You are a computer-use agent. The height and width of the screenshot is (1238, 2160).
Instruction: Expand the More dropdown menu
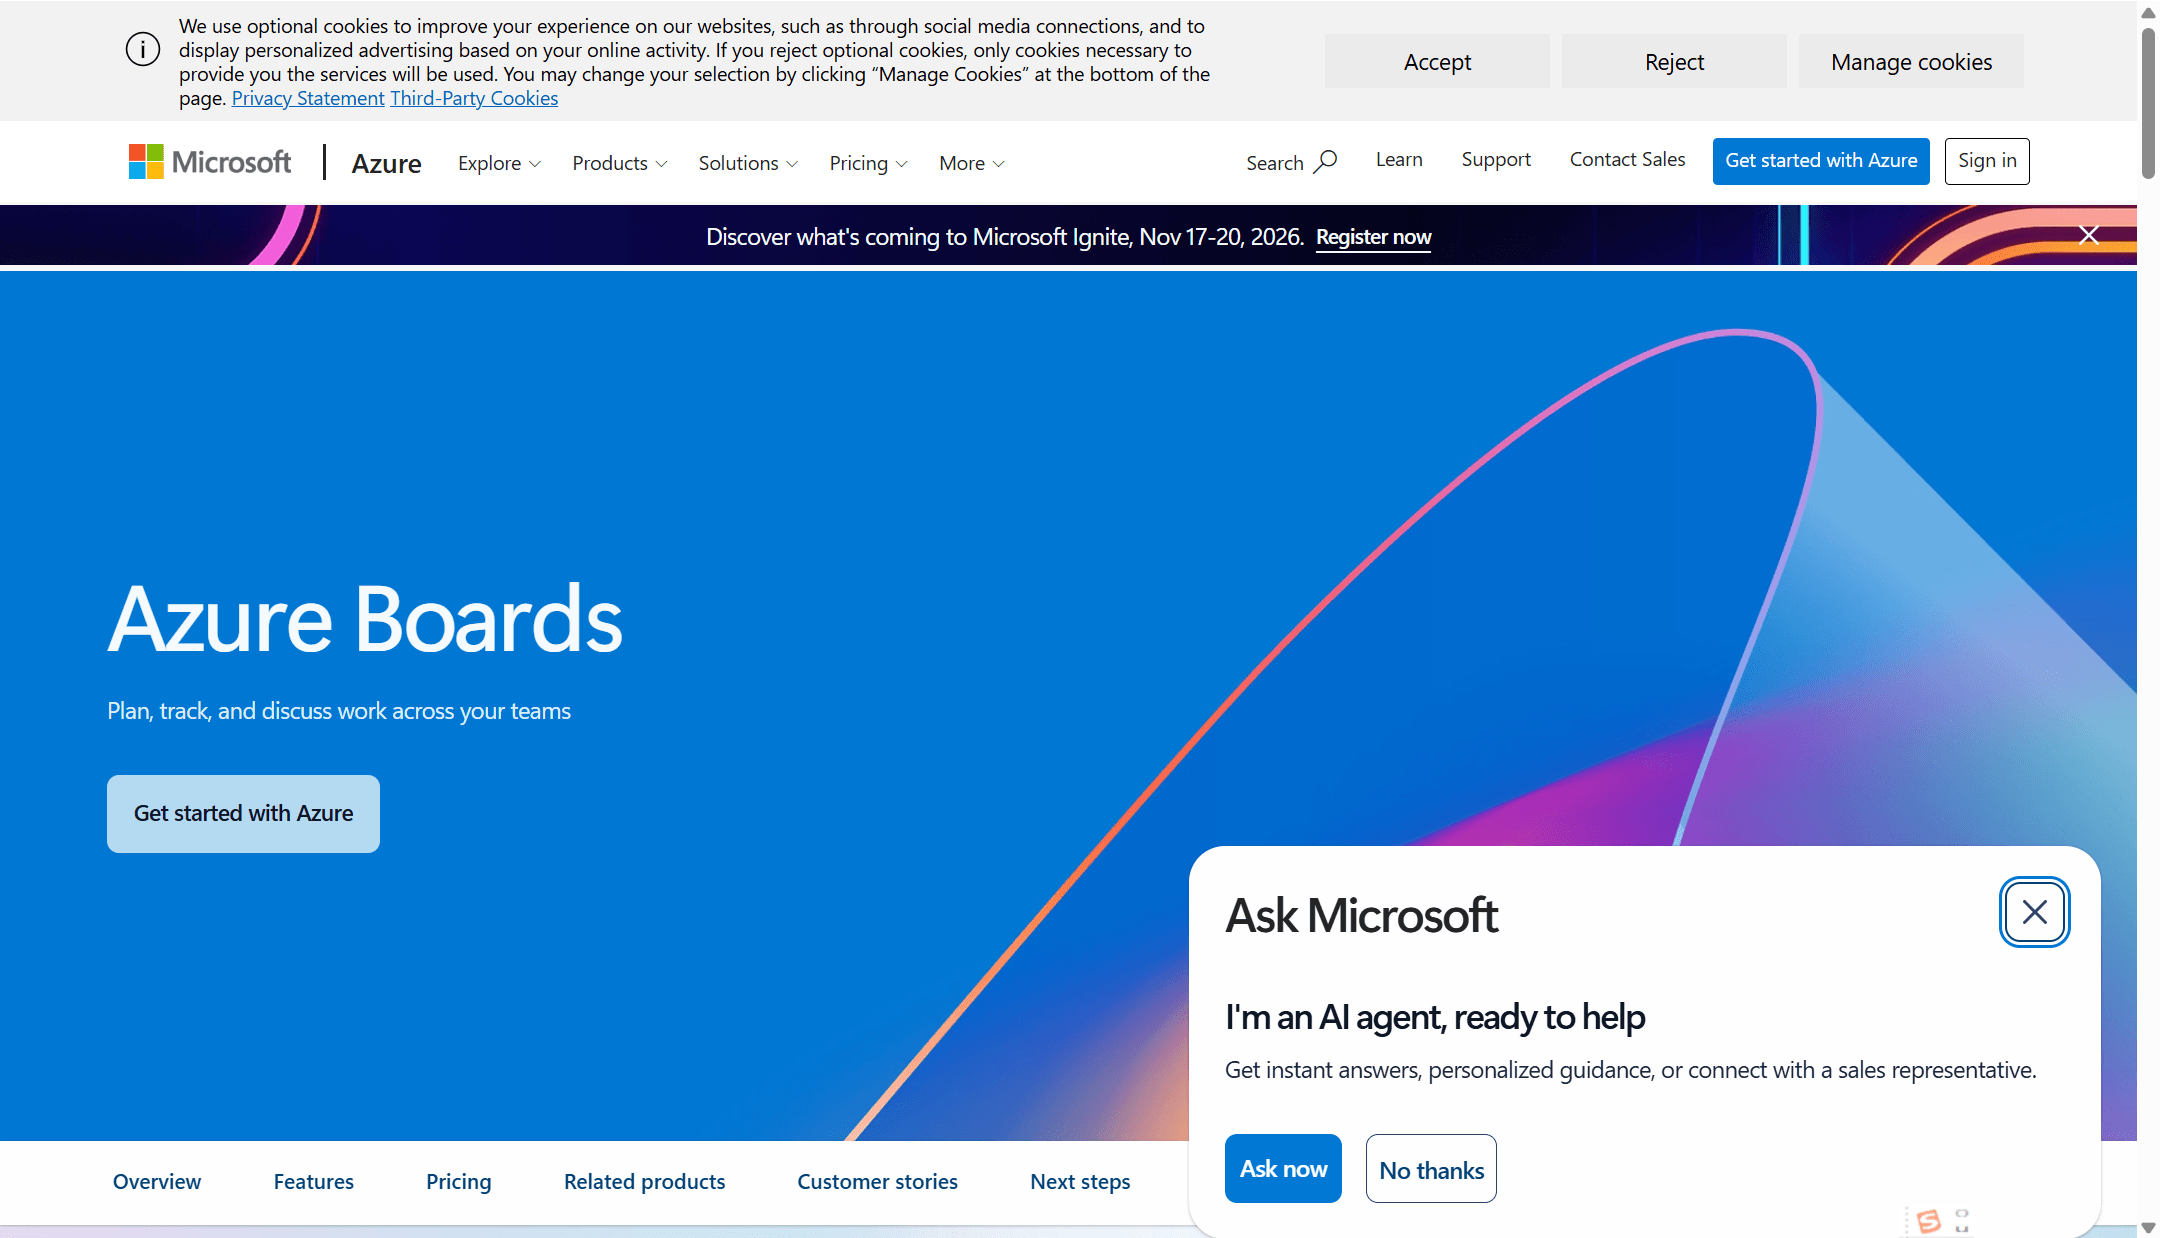click(971, 163)
